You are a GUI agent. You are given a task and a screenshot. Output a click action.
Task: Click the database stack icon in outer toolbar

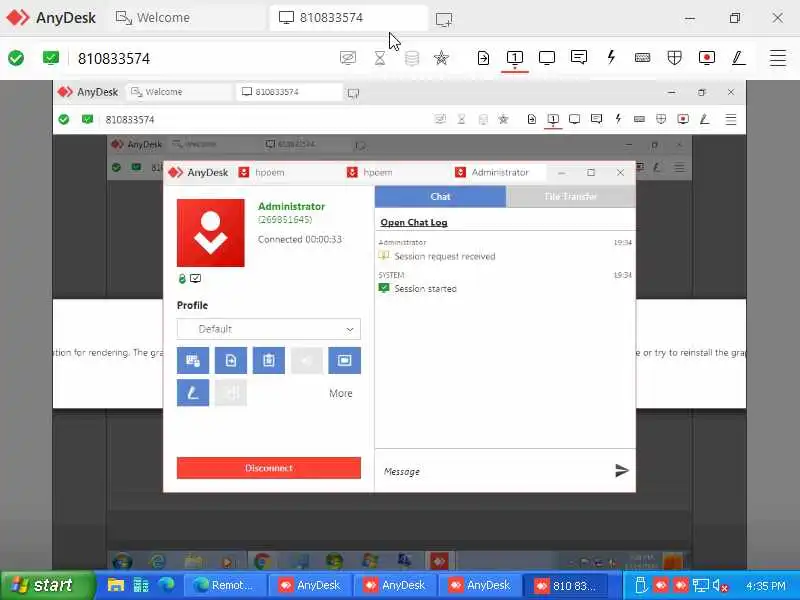[x=412, y=58]
